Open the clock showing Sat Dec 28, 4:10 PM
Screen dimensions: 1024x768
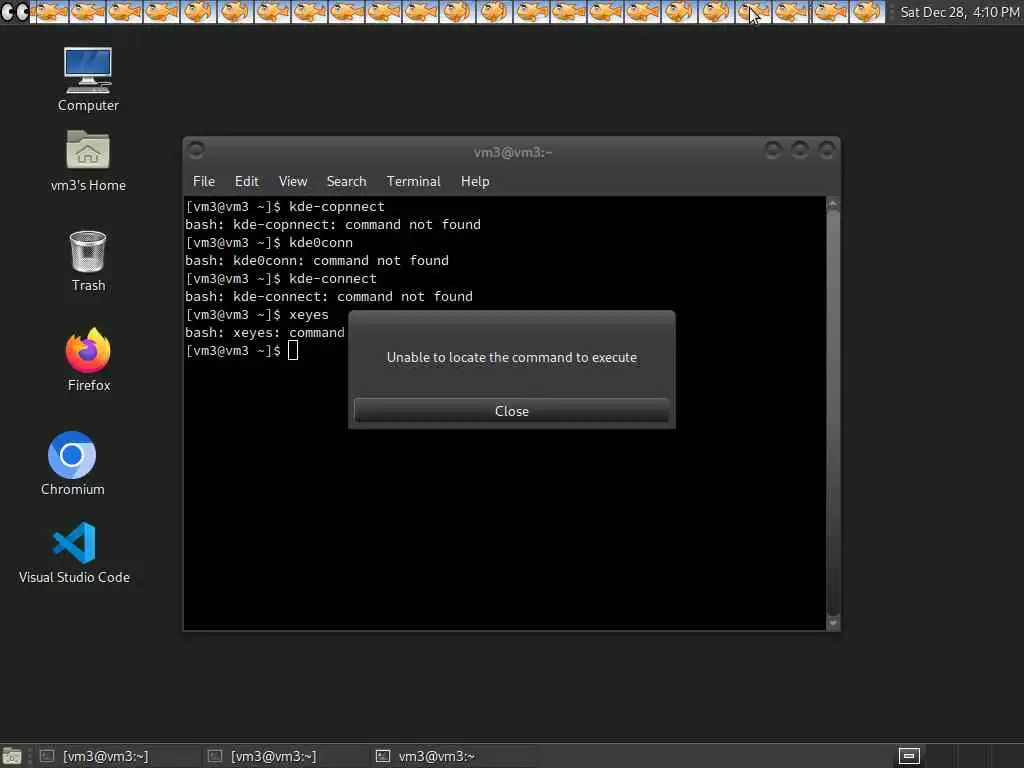pos(959,12)
